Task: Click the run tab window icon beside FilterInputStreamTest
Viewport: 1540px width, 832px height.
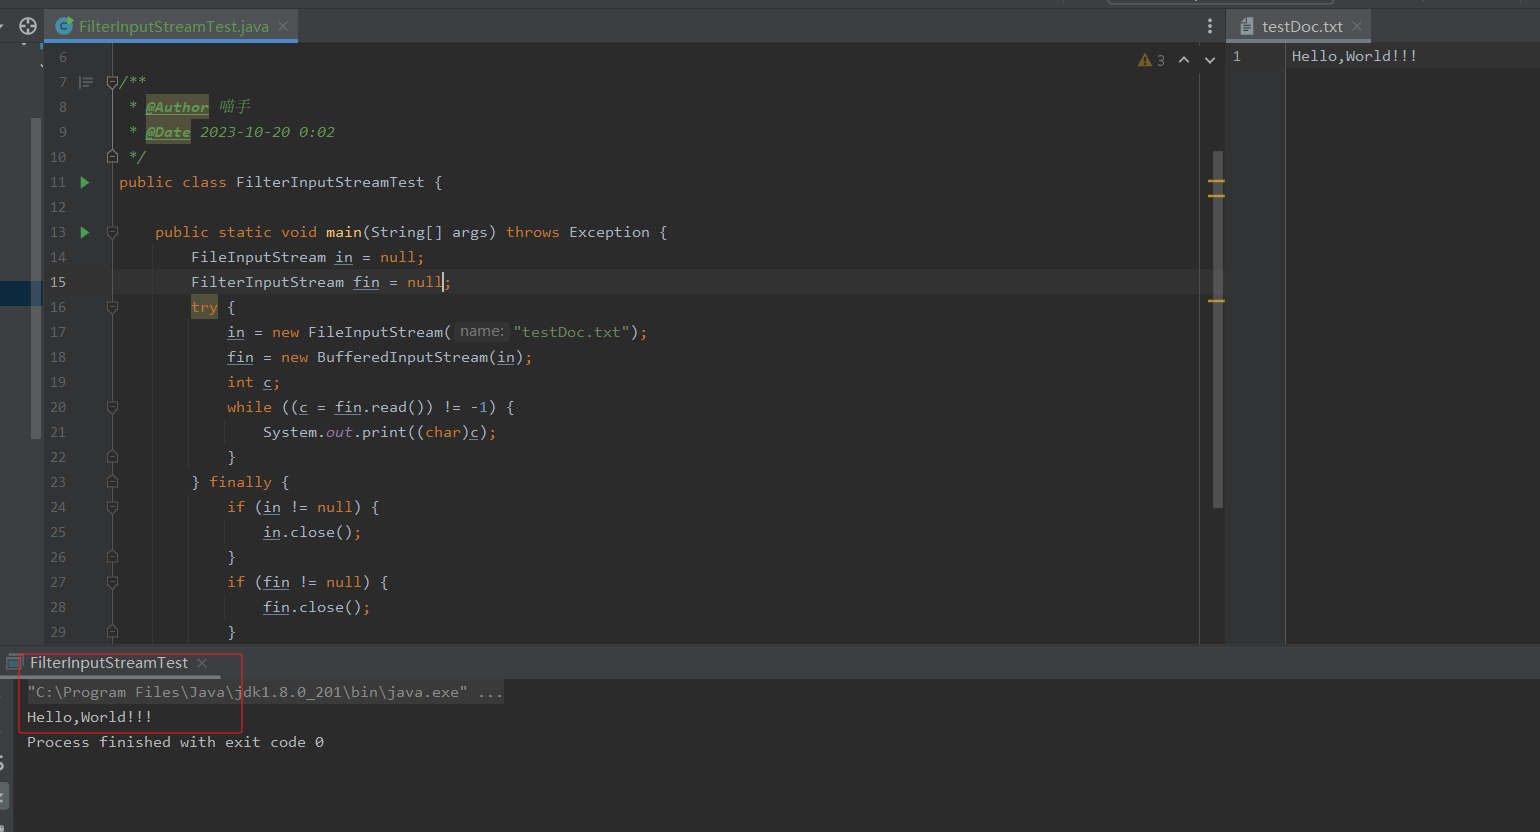Action: pos(14,663)
